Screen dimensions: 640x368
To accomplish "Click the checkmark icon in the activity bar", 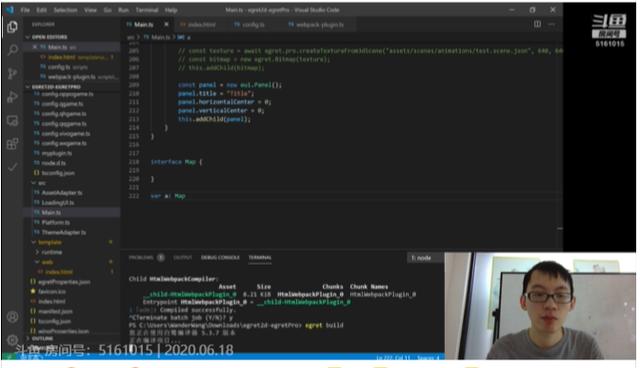I will pos(12,167).
